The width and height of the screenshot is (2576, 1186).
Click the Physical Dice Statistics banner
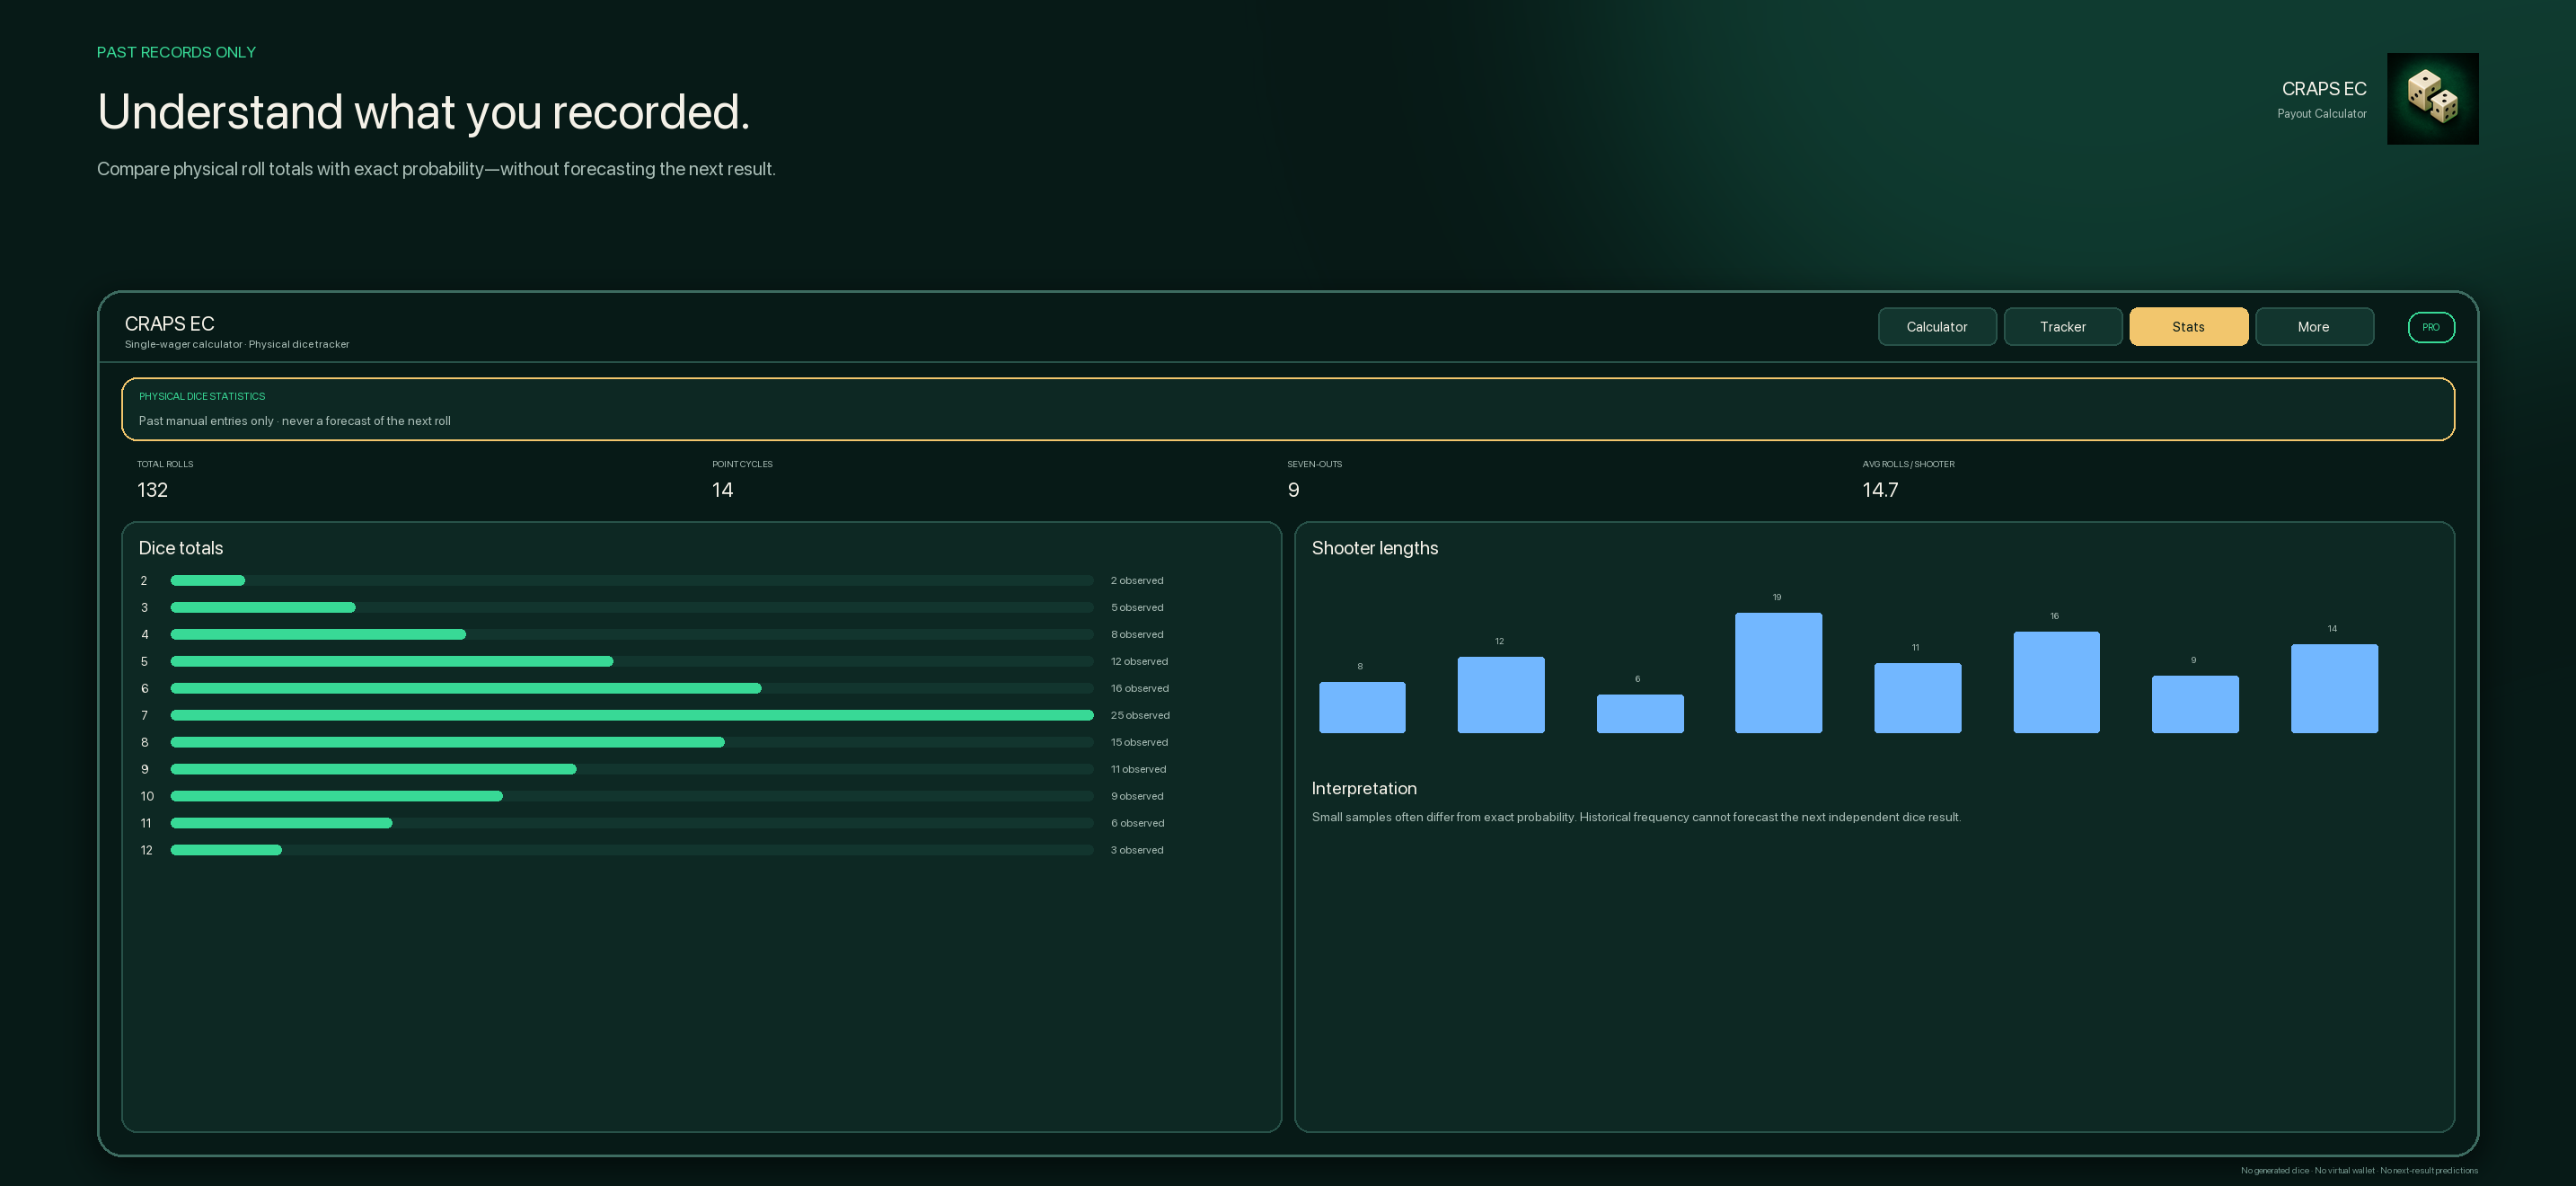coord(1287,409)
